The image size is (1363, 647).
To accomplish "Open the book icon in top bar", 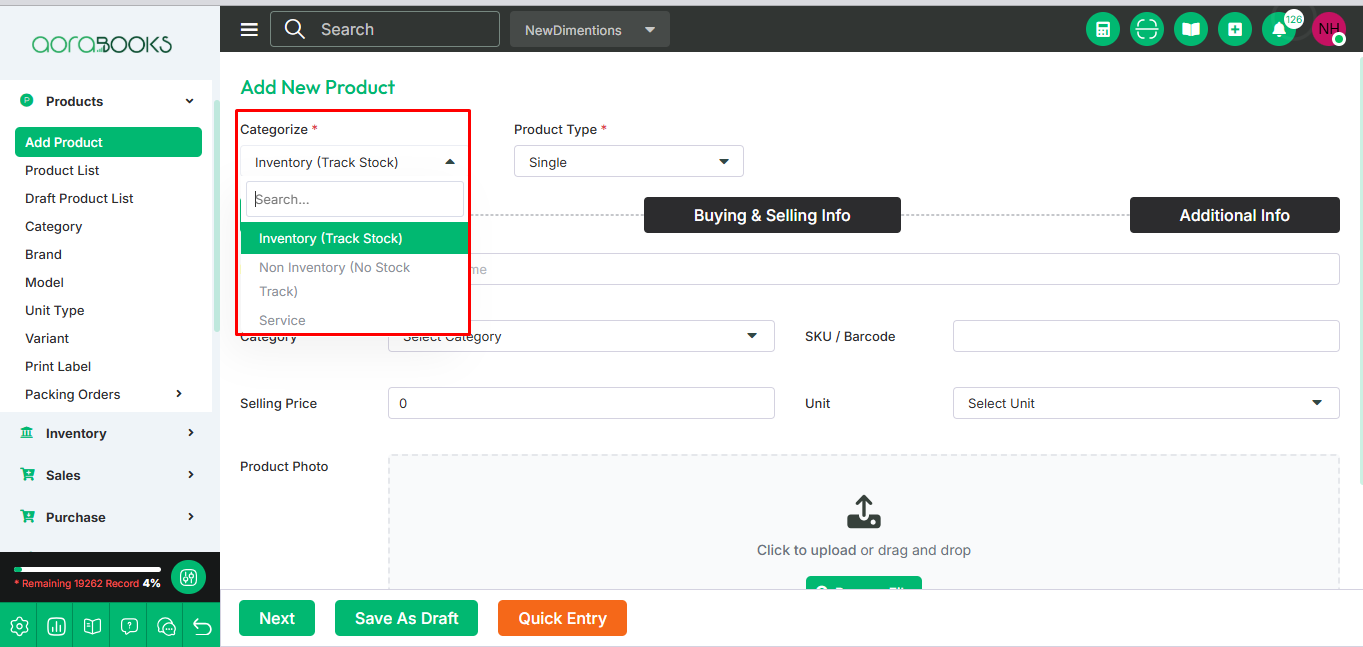I will point(1191,30).
